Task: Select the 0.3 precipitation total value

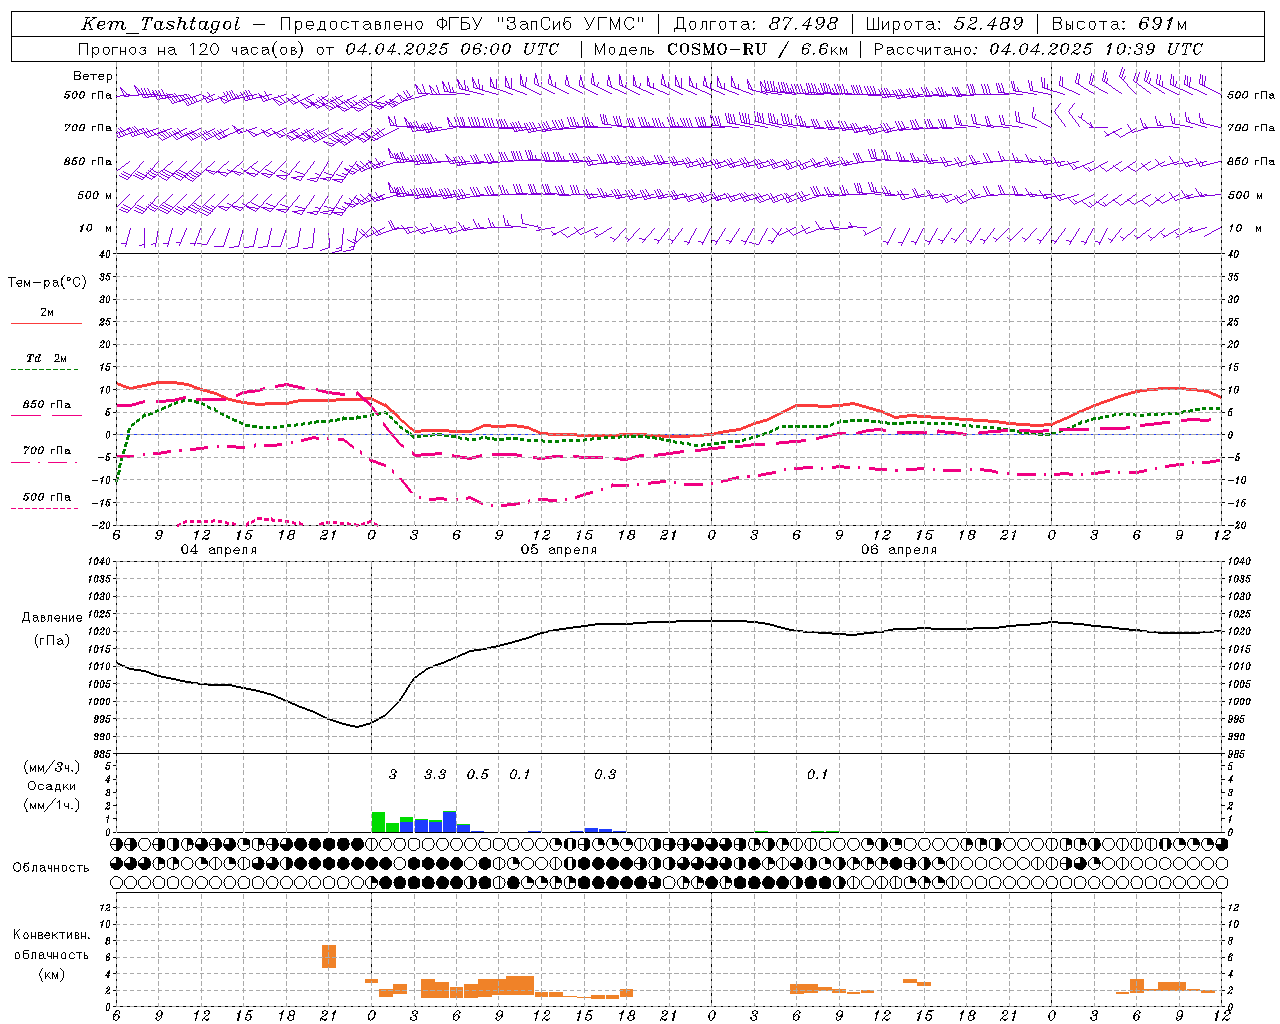Action: 605,774
